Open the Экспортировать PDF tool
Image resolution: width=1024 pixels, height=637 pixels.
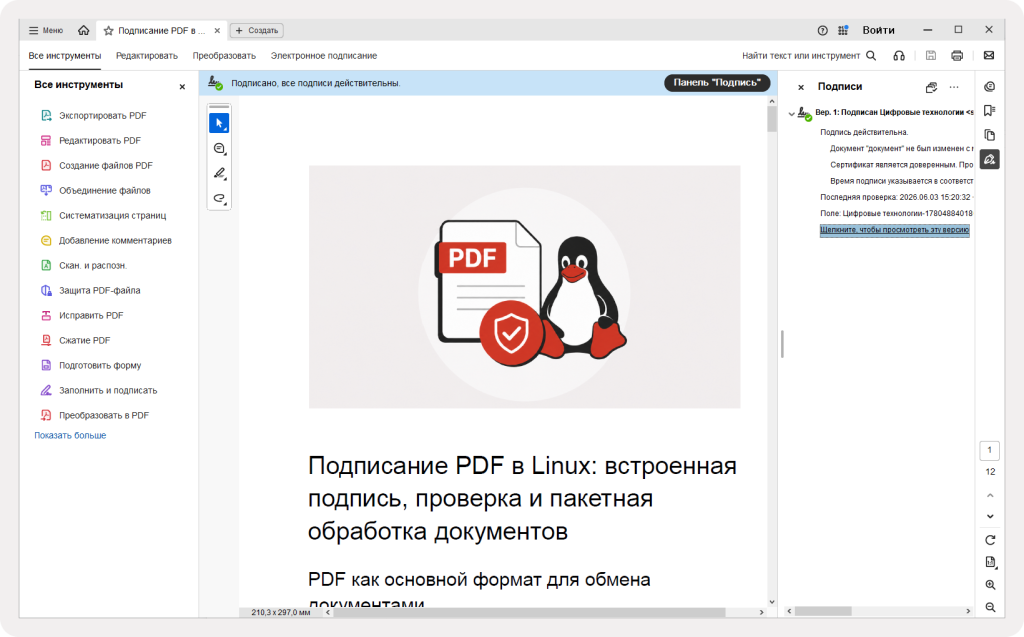(x=93, y=116)
